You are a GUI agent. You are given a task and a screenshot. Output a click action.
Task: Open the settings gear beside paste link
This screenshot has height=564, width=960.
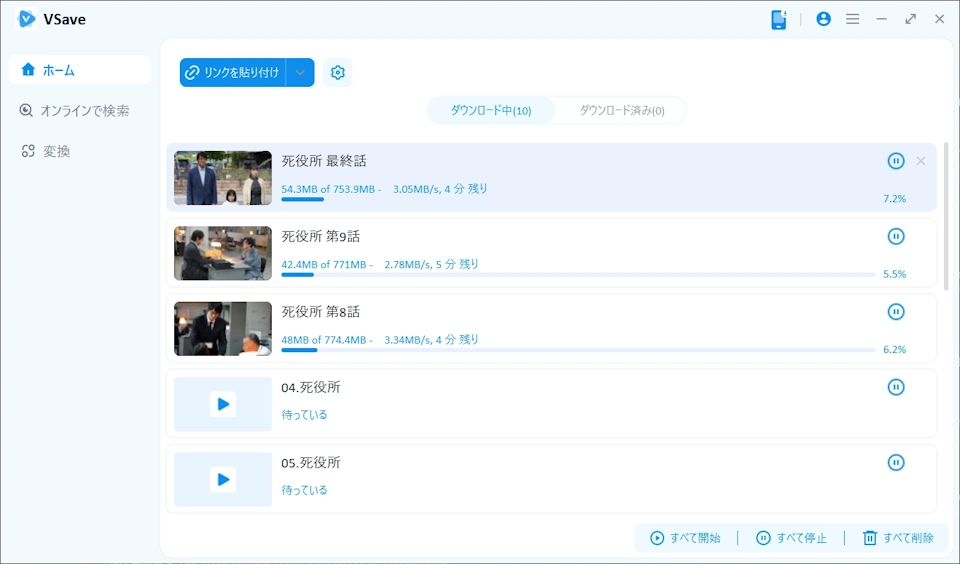[338, 73]
